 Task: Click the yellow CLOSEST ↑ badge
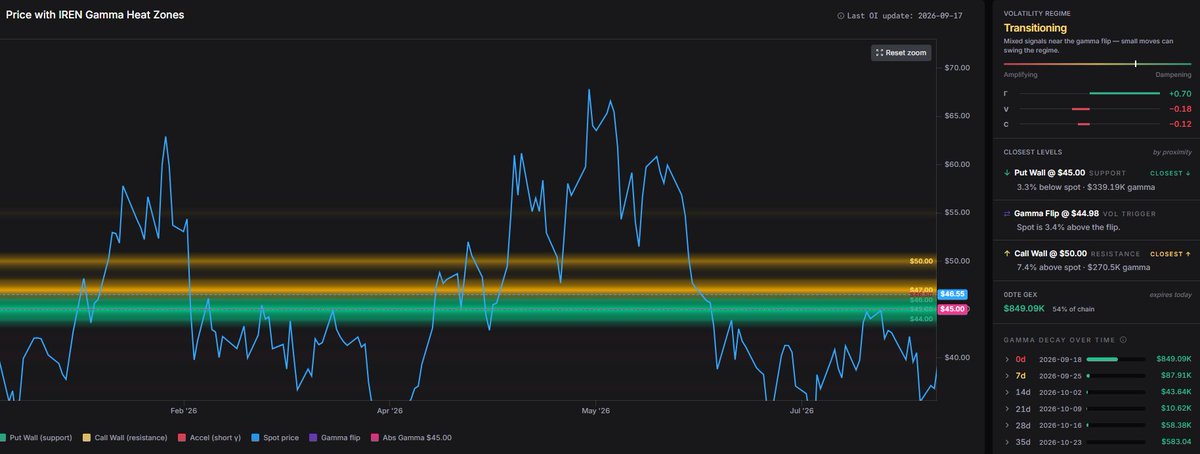click(x=1171, y=254)
